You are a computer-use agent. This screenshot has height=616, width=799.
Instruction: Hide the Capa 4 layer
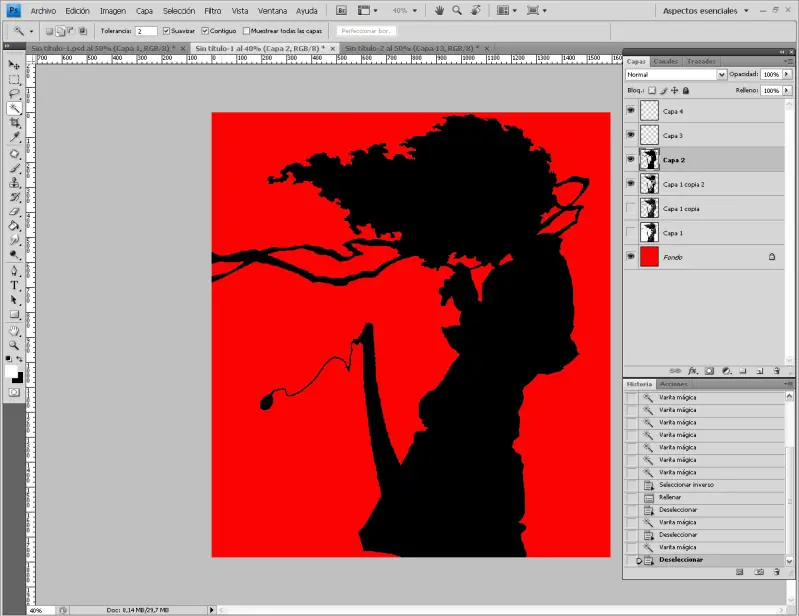pos(631,110)
